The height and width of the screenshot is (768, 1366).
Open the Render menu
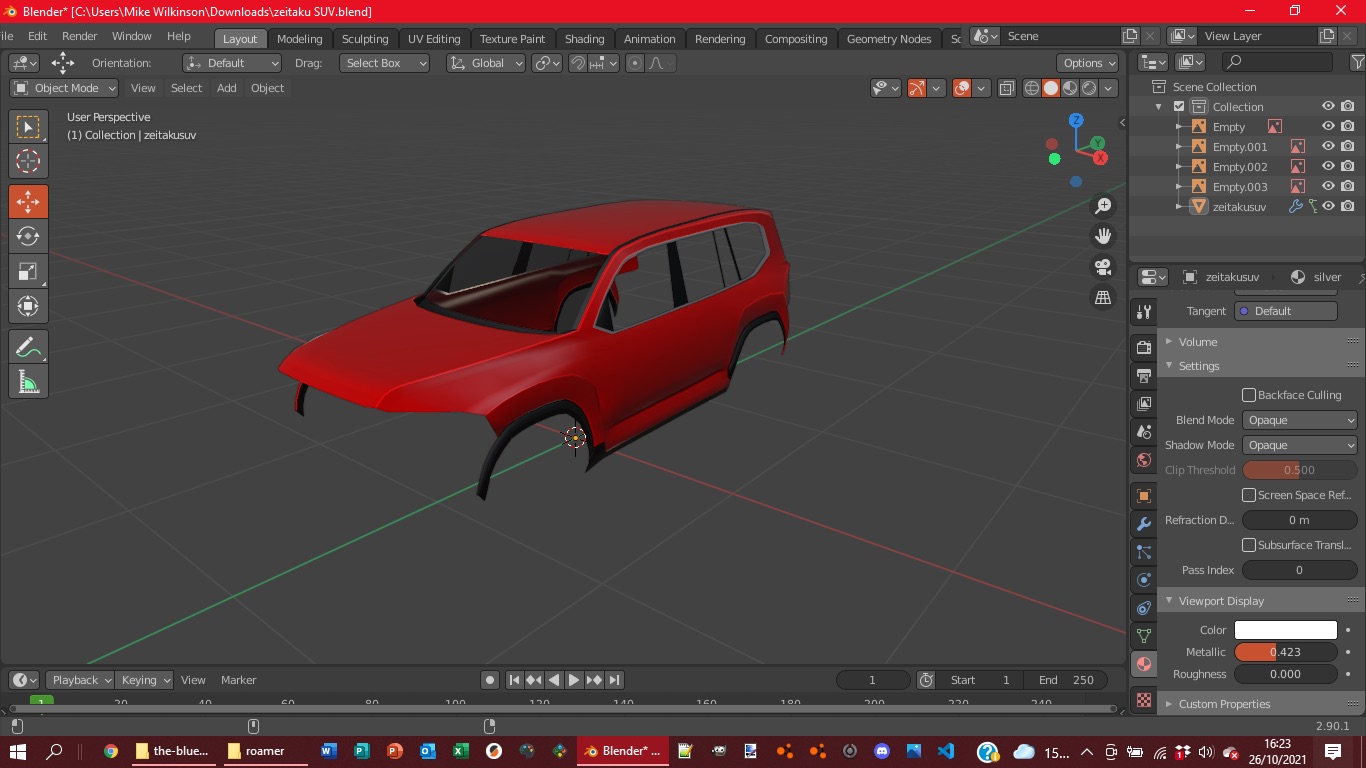coord(80,36)
